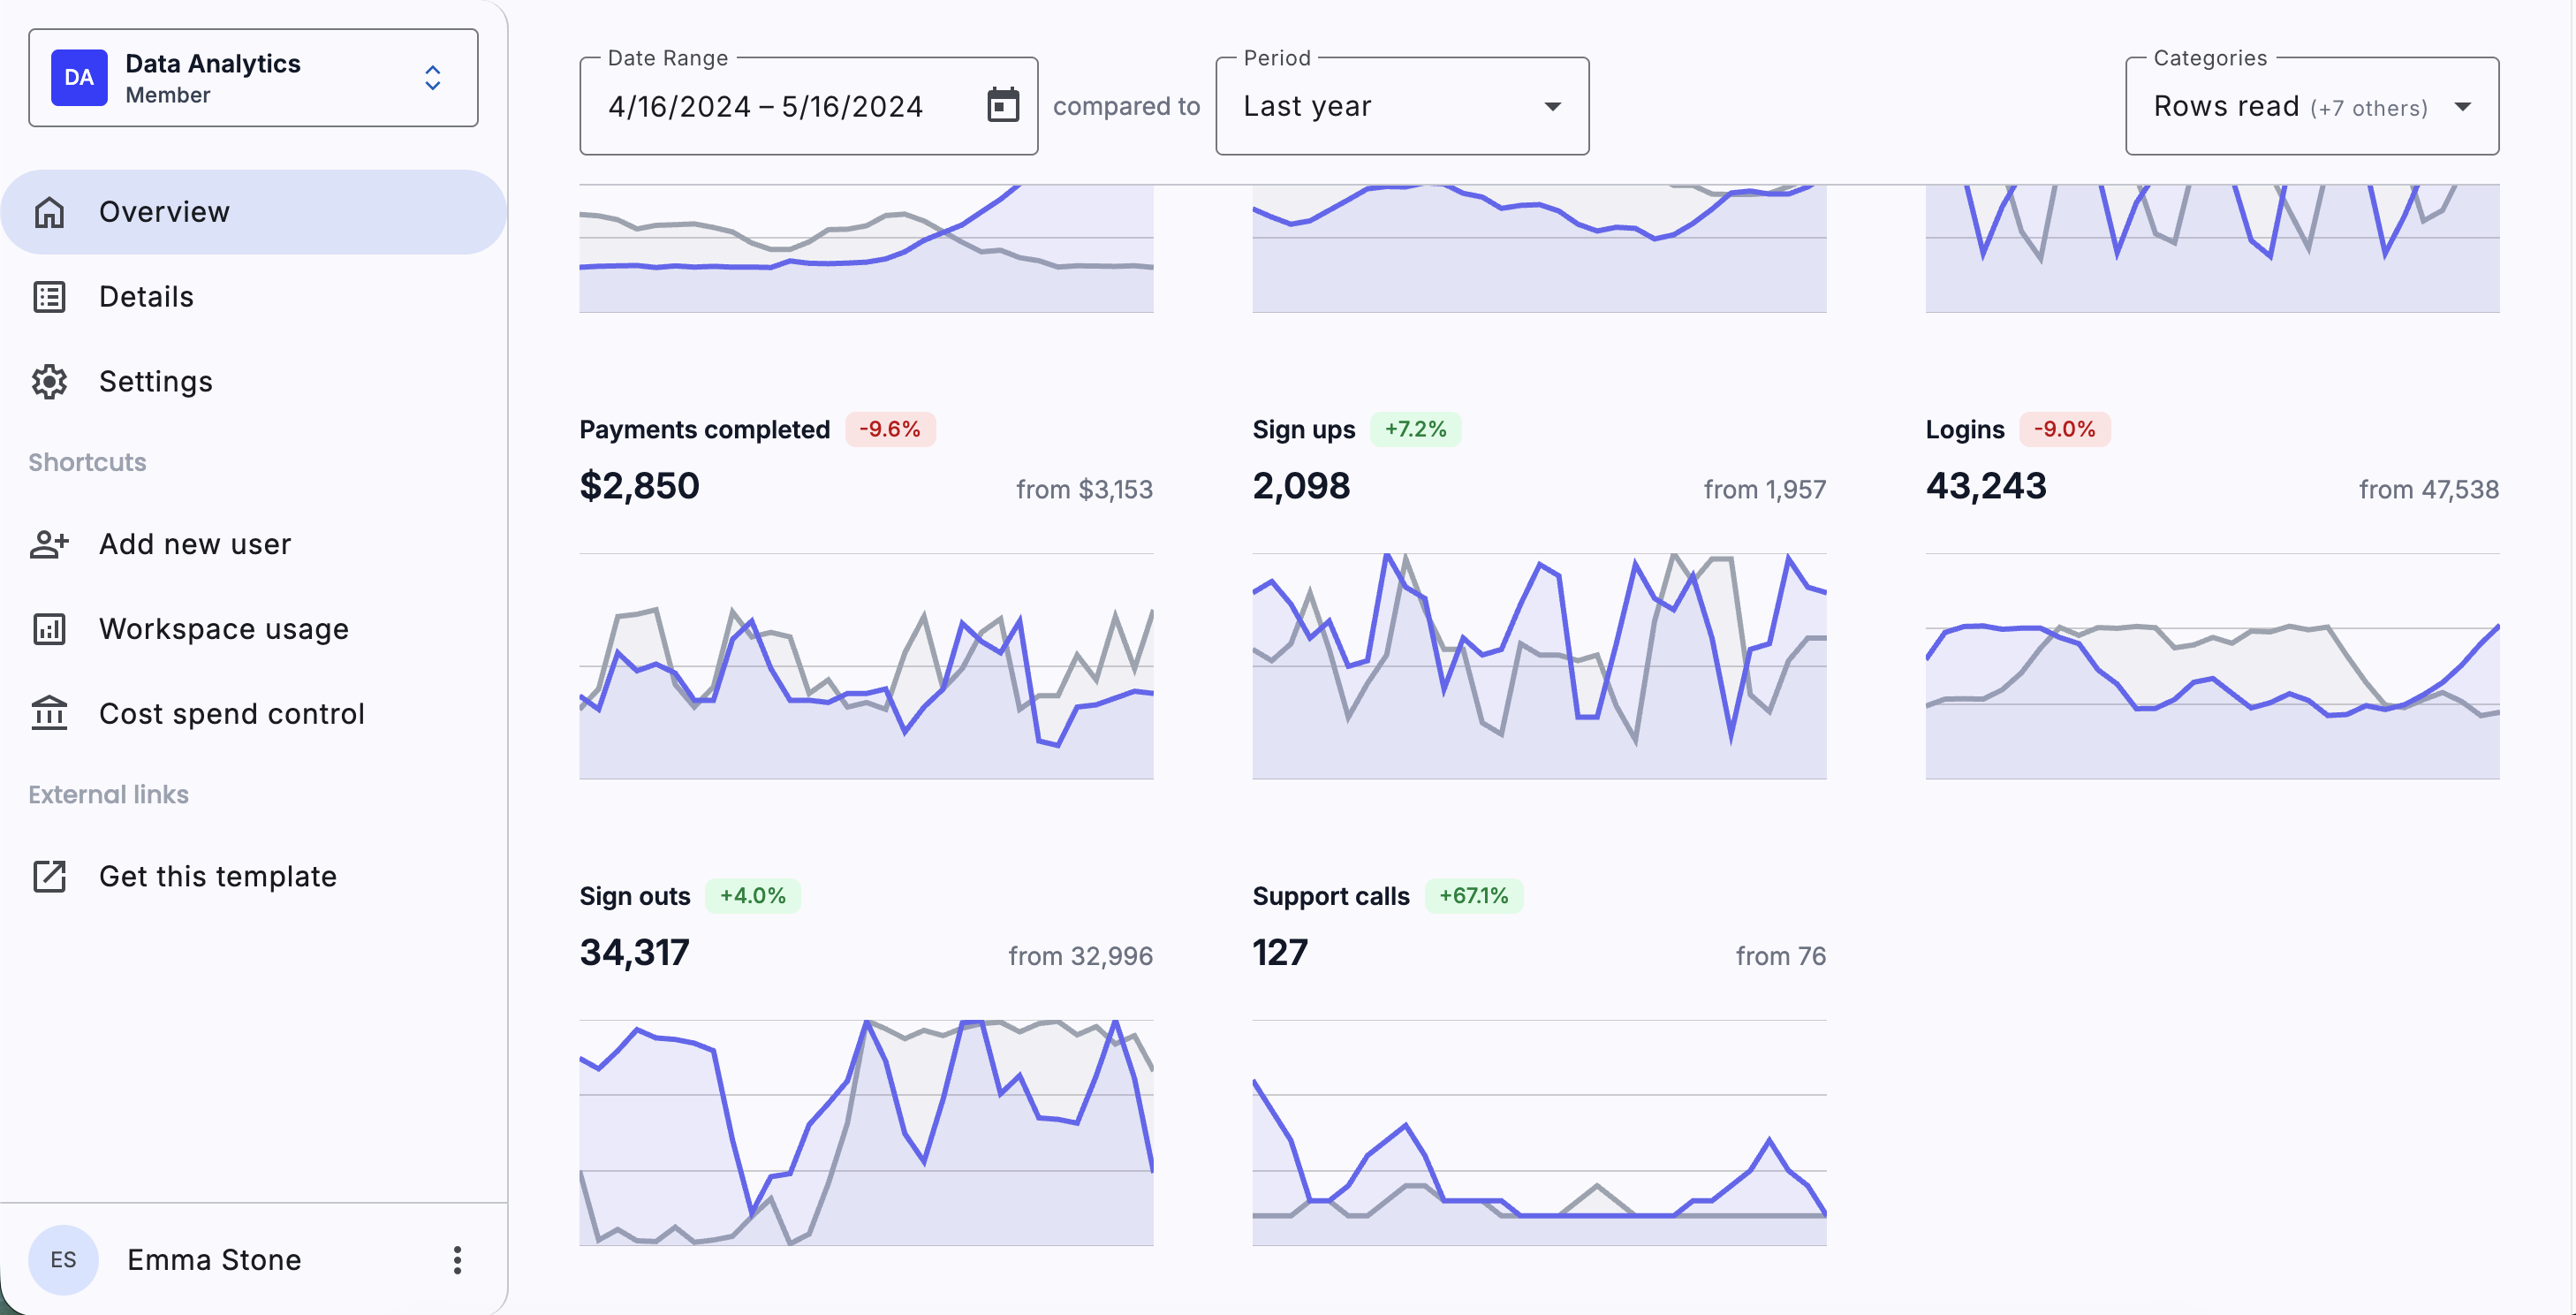The width and height of the screenshot is (2576, 1315).
Task: Expand the Data Analytics workspace switcher
Action: tap(432, 78)
